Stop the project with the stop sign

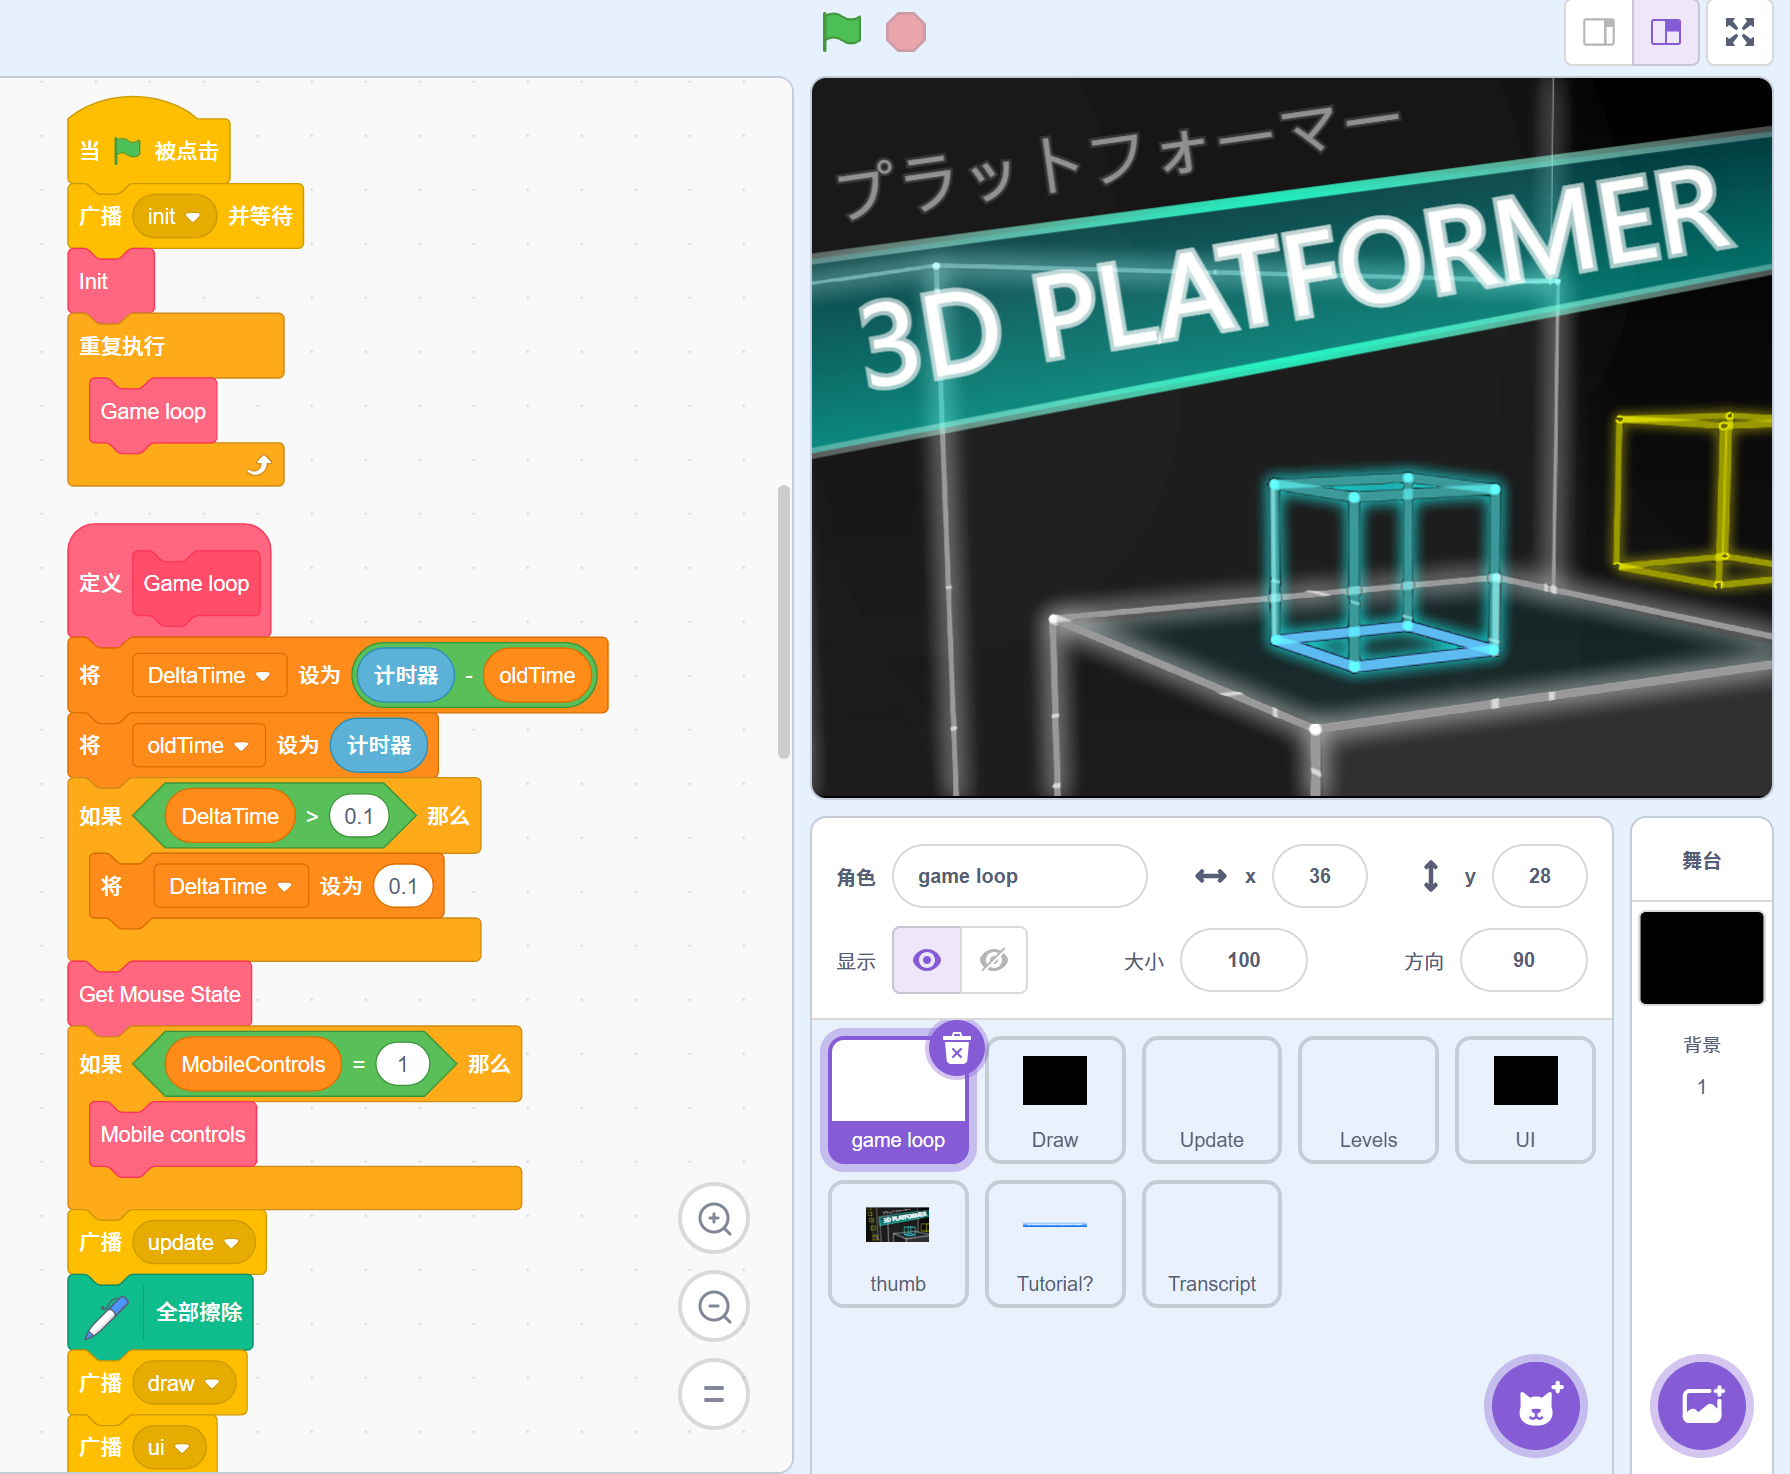click(906, 31)
